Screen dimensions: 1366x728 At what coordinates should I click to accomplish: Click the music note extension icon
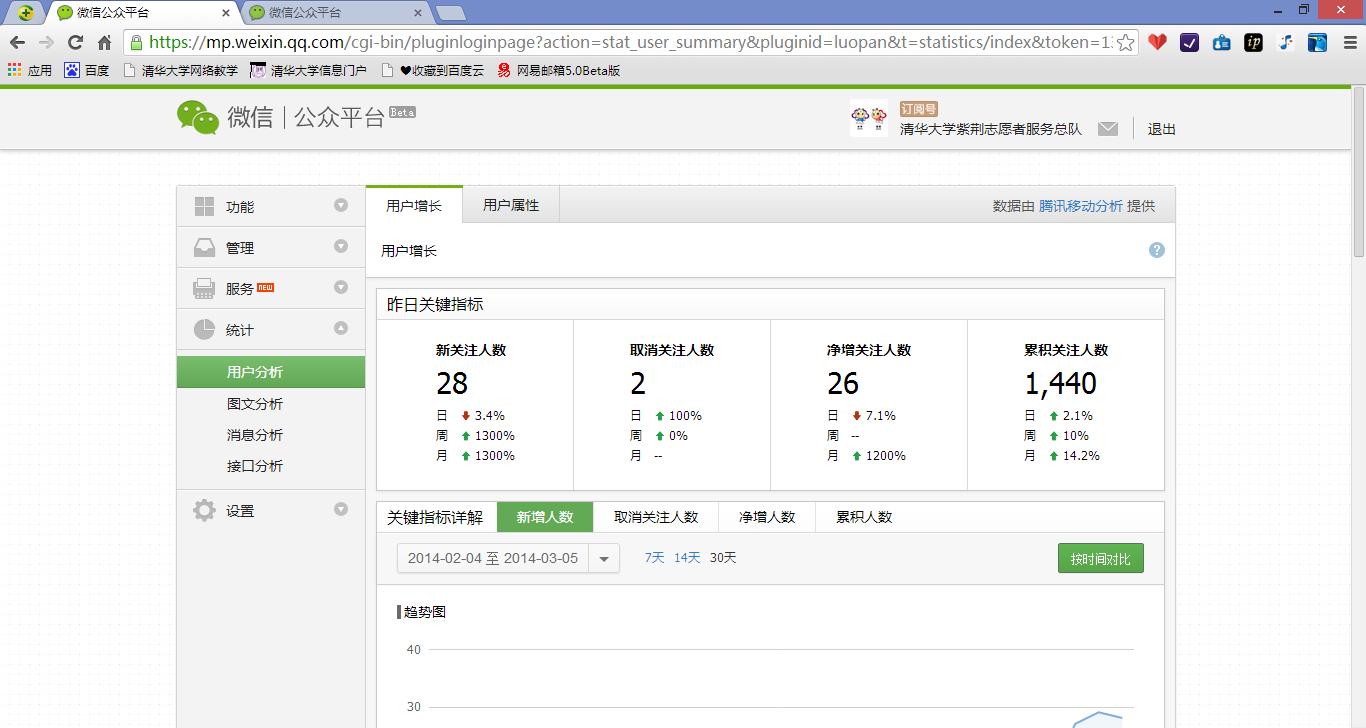tap(1285, 44)
